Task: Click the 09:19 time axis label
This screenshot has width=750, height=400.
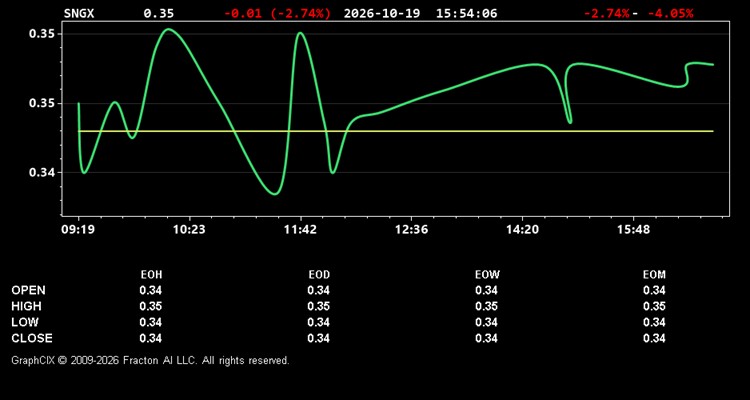Action: [78, 230]
